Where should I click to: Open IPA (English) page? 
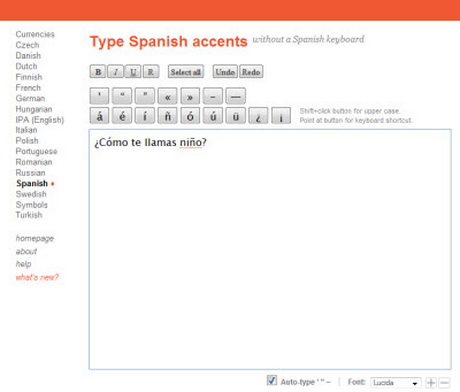click(40, 120)
